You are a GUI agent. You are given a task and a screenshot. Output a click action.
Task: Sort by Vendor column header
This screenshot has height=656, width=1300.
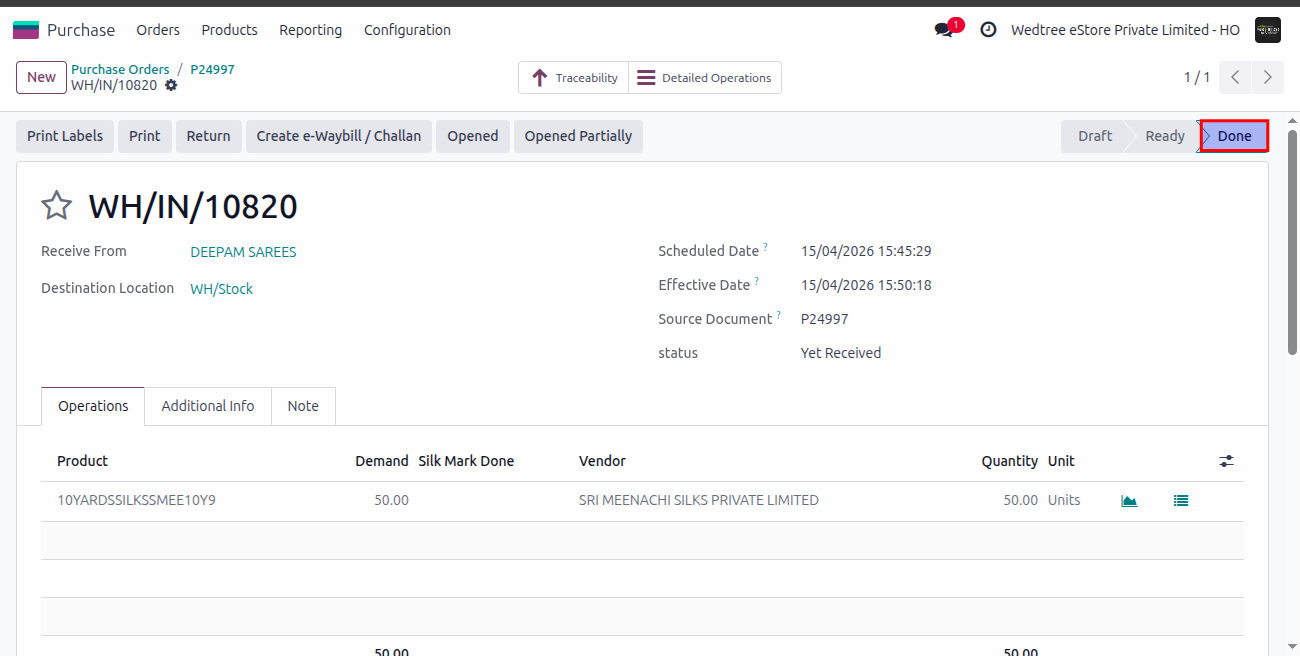[602, 461]
